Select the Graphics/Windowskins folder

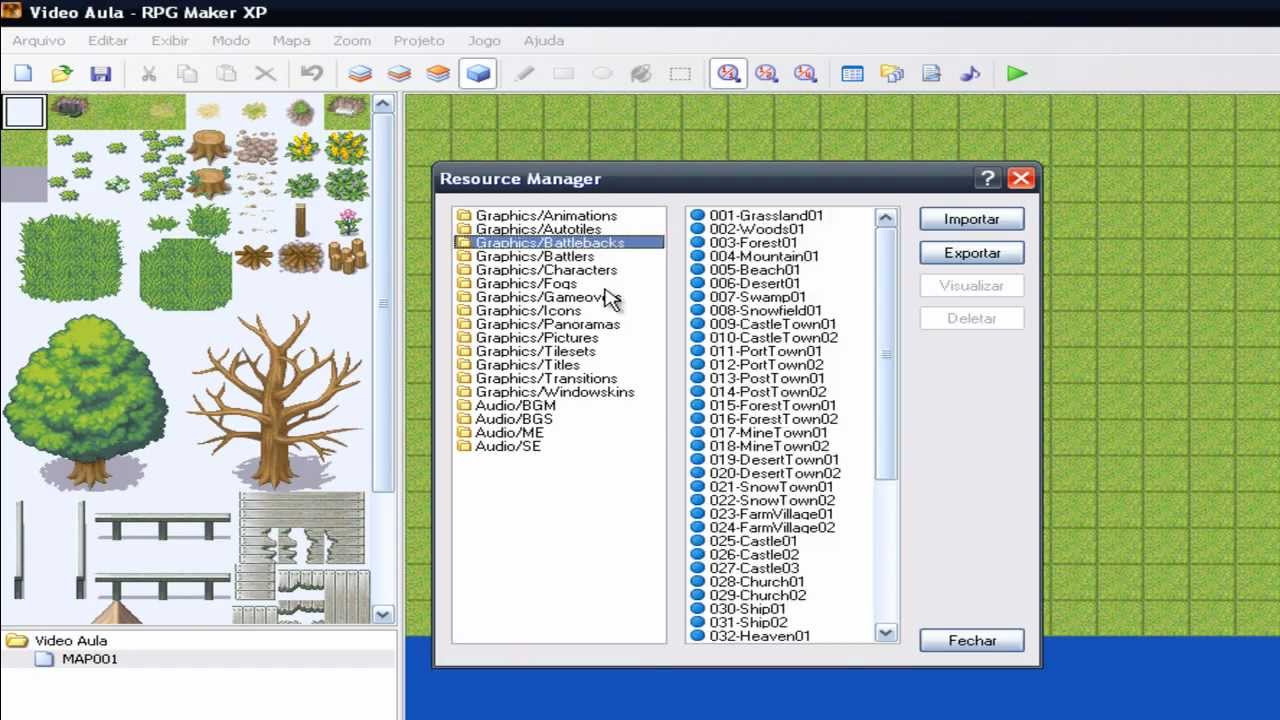click(x=555, y=392)
